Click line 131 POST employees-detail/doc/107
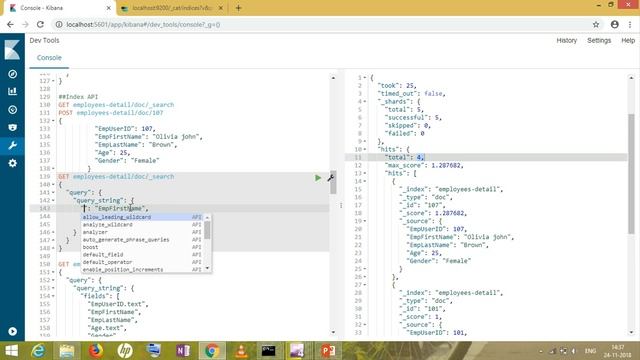Screen dimensions: 640x360 point(111,113)
